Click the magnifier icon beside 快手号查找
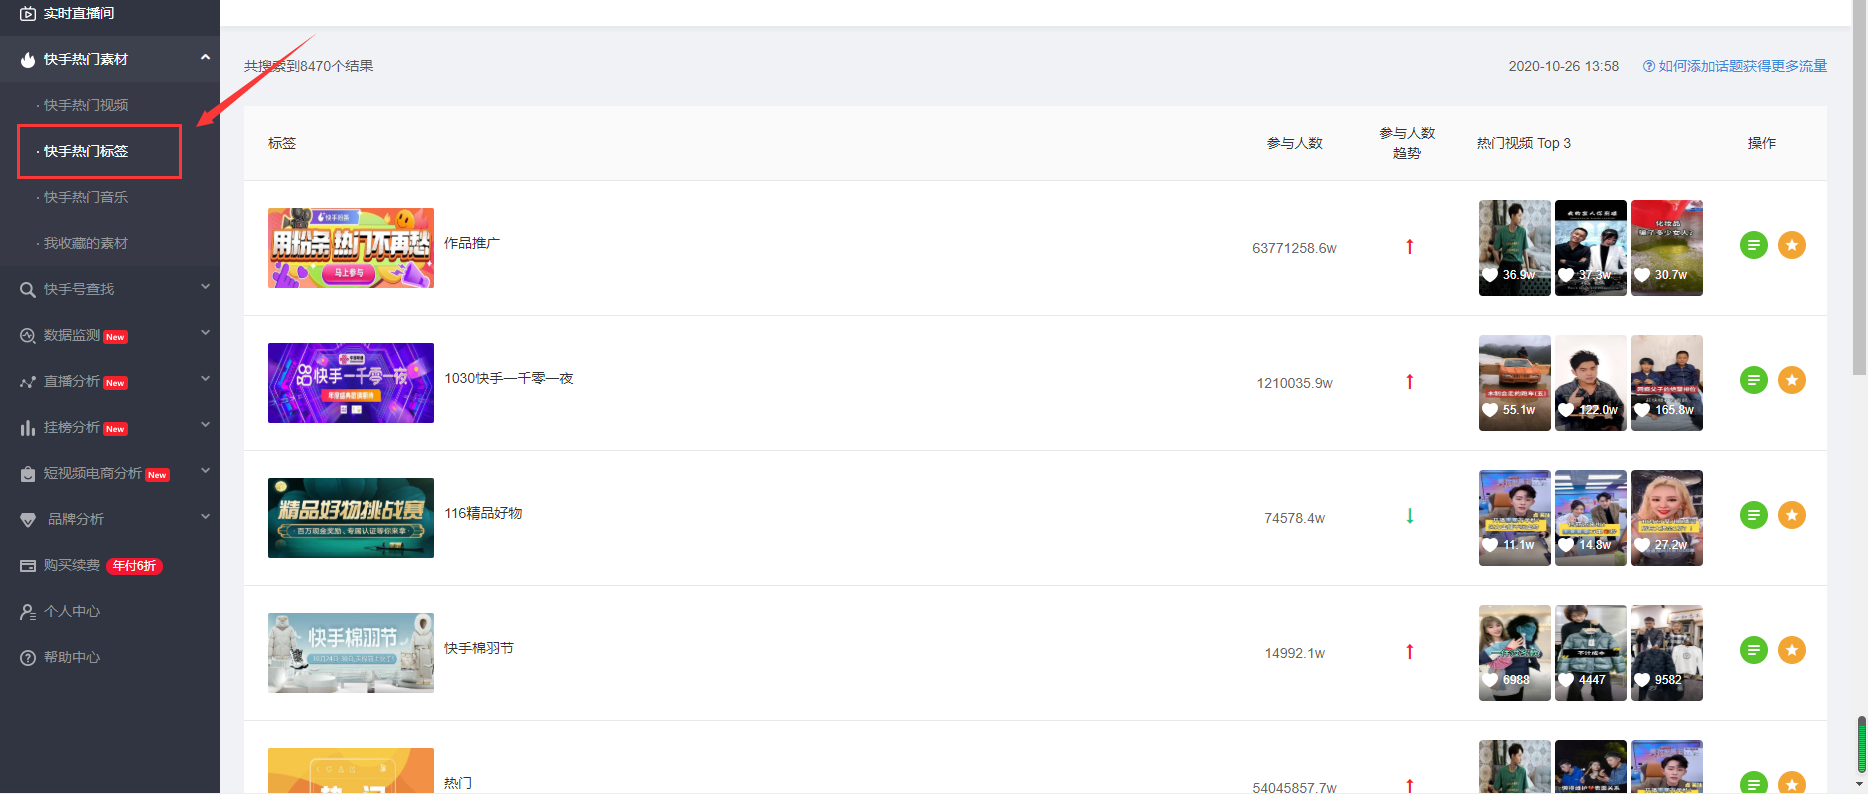 [28, 290]
